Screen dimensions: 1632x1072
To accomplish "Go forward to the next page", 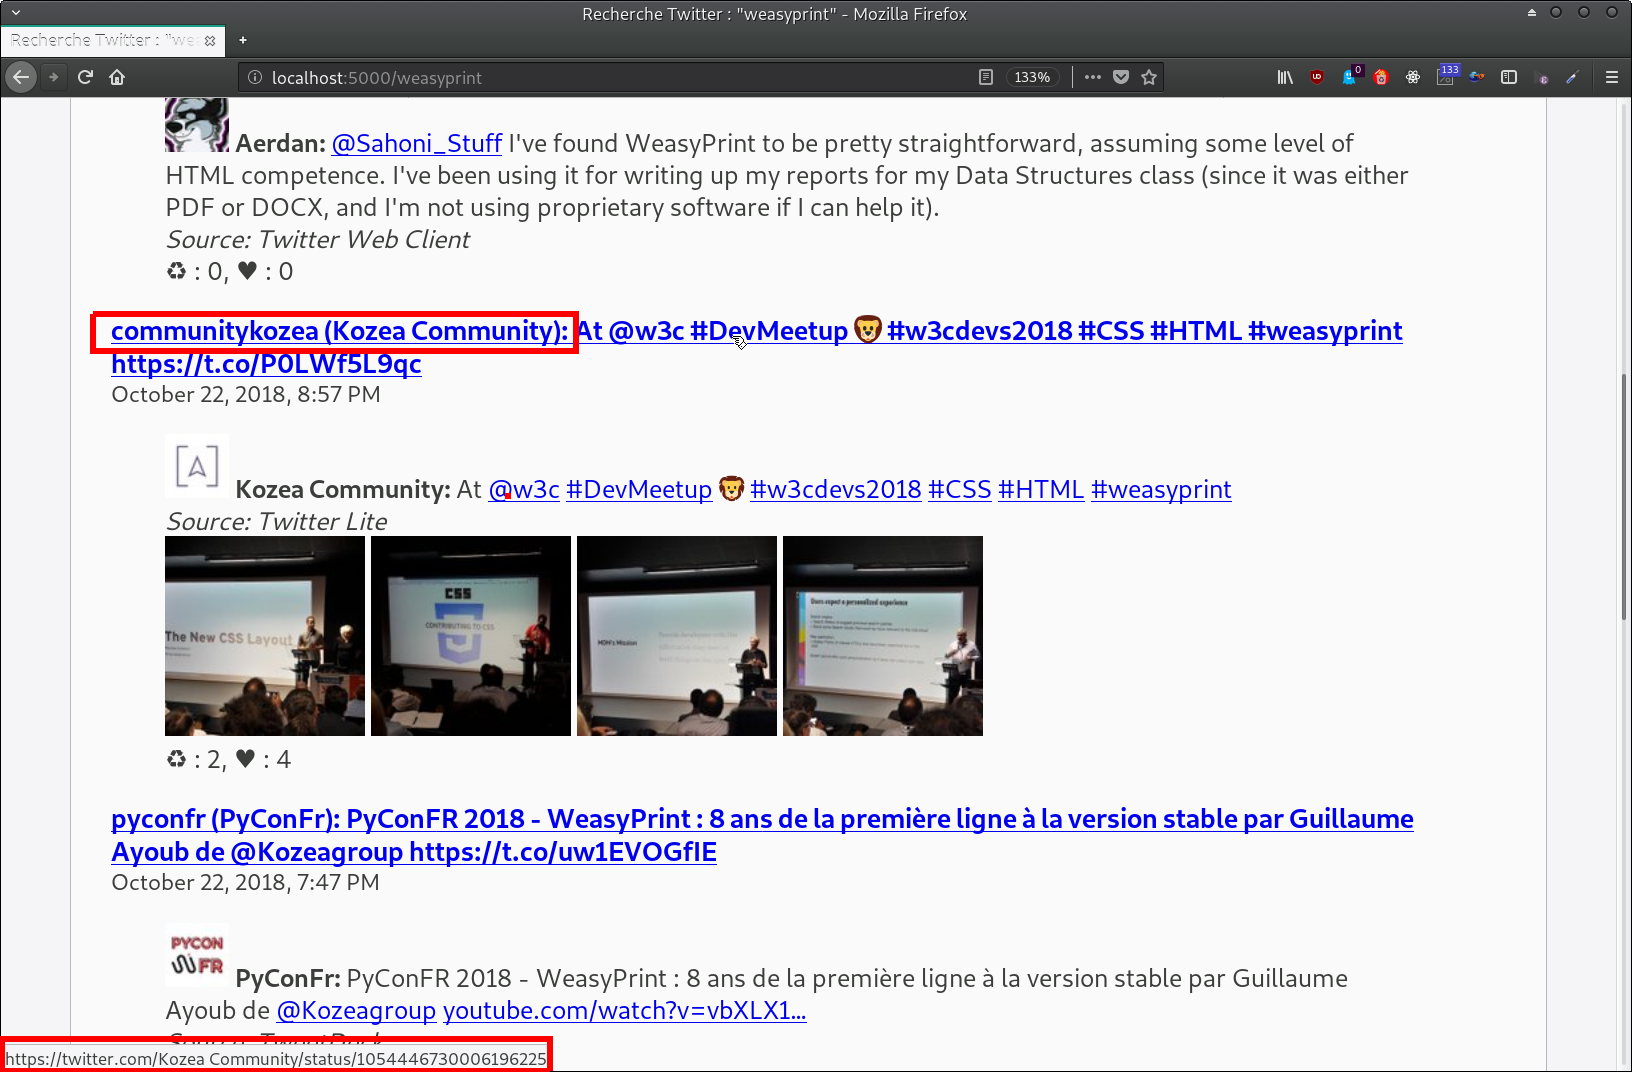I will tap(54, 77).
